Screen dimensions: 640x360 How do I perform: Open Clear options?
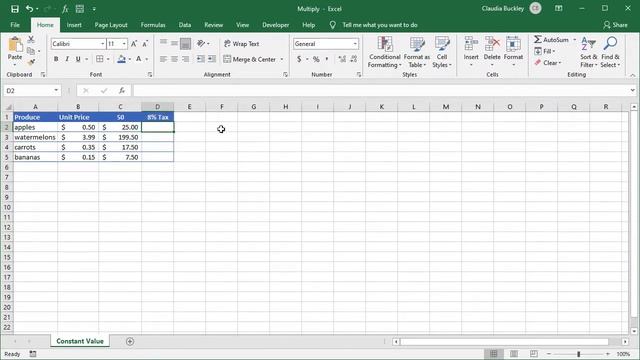point(547,62)
